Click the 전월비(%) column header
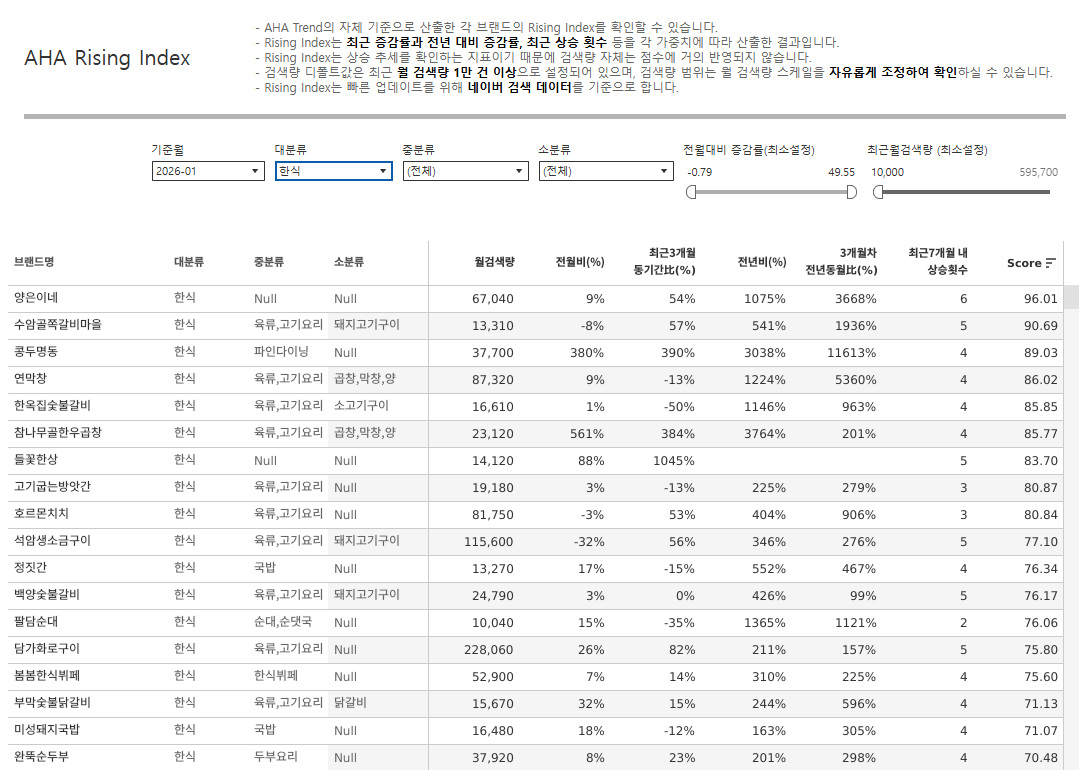This screenshot has height=770, width=1086. [x=580, y=262]
